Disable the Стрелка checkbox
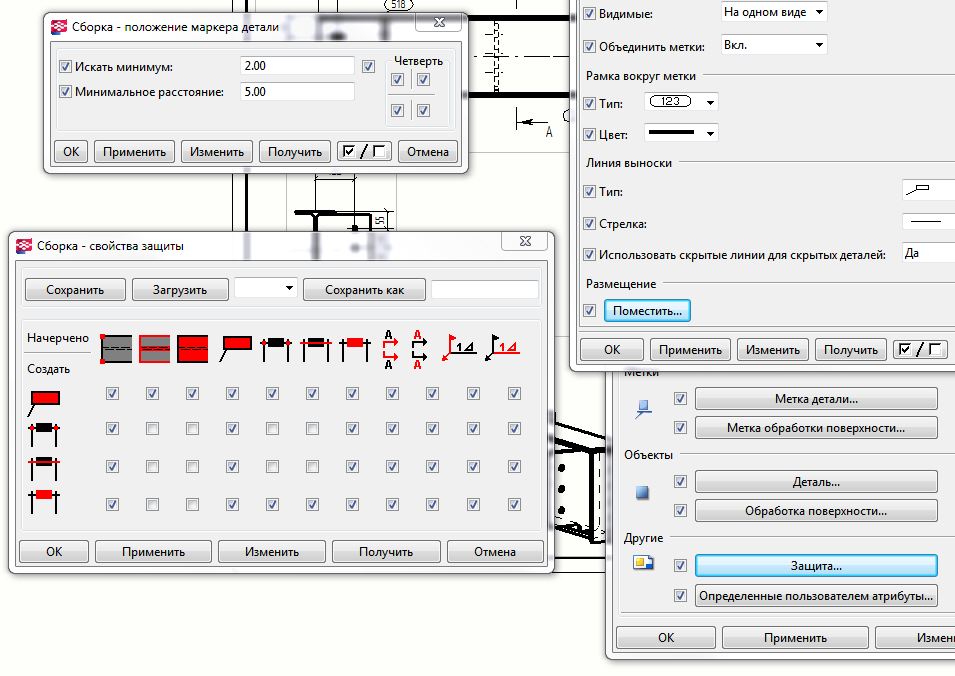This screenshot has width=955, height=676. 589,224
